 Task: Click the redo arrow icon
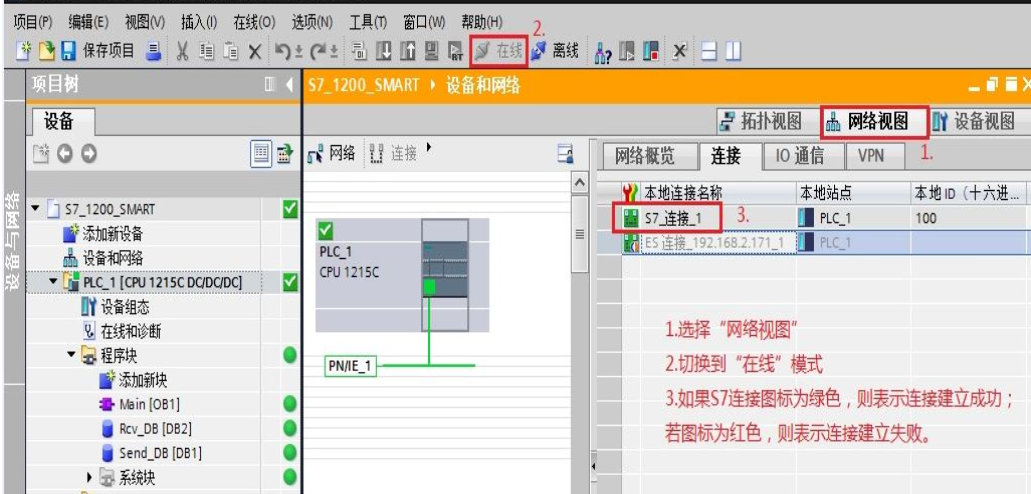click(318, 51)
